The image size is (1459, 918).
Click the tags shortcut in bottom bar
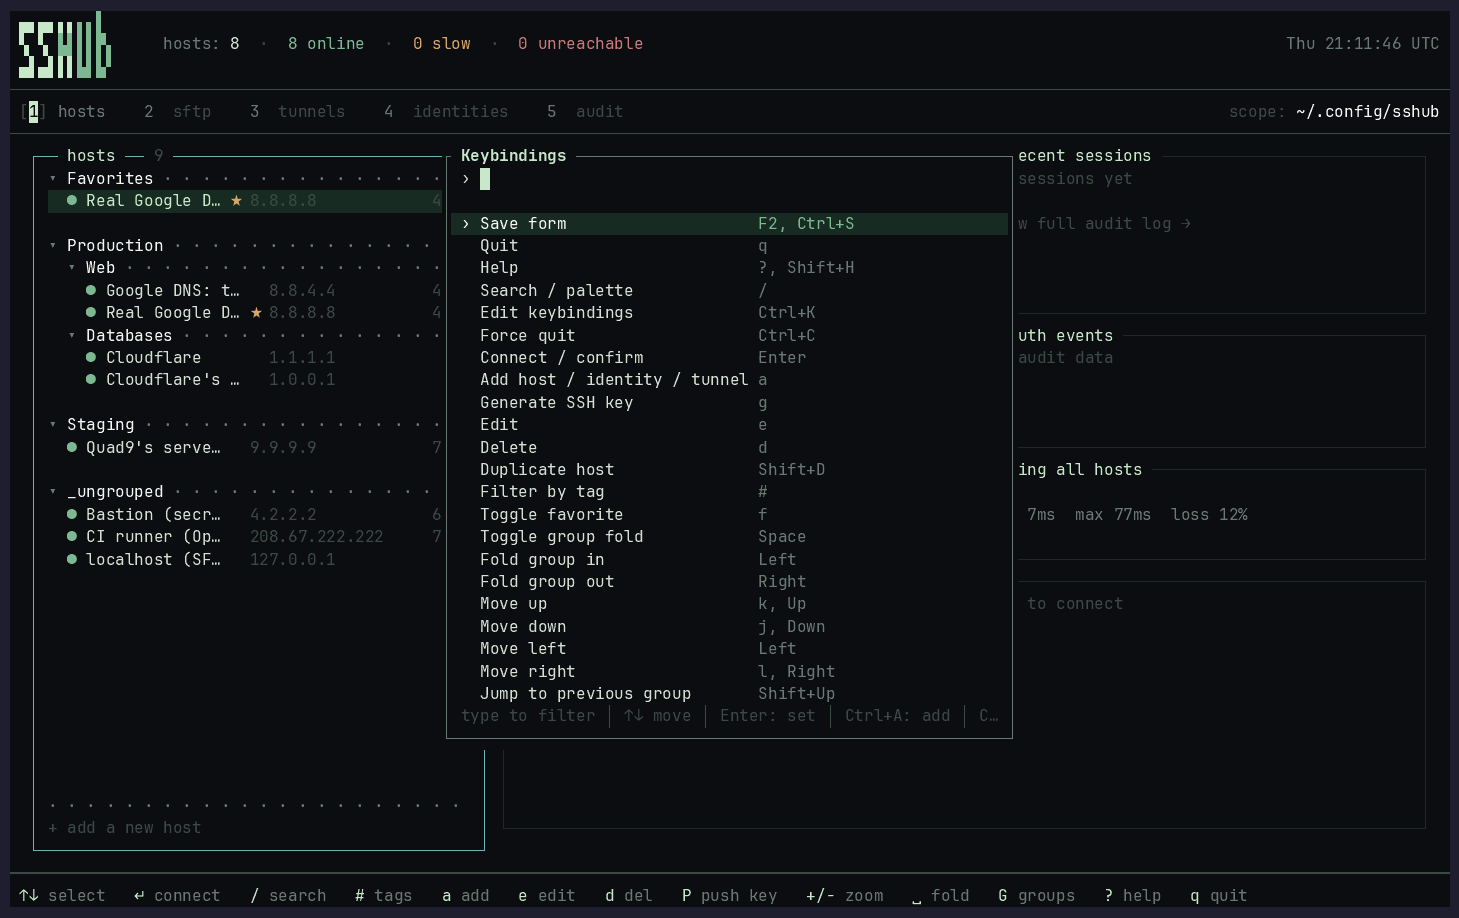384,896
